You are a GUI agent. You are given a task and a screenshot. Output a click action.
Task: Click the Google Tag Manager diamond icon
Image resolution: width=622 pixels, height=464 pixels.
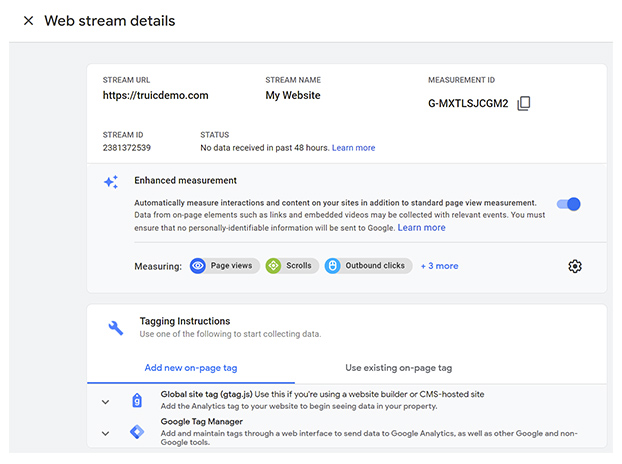137,431
